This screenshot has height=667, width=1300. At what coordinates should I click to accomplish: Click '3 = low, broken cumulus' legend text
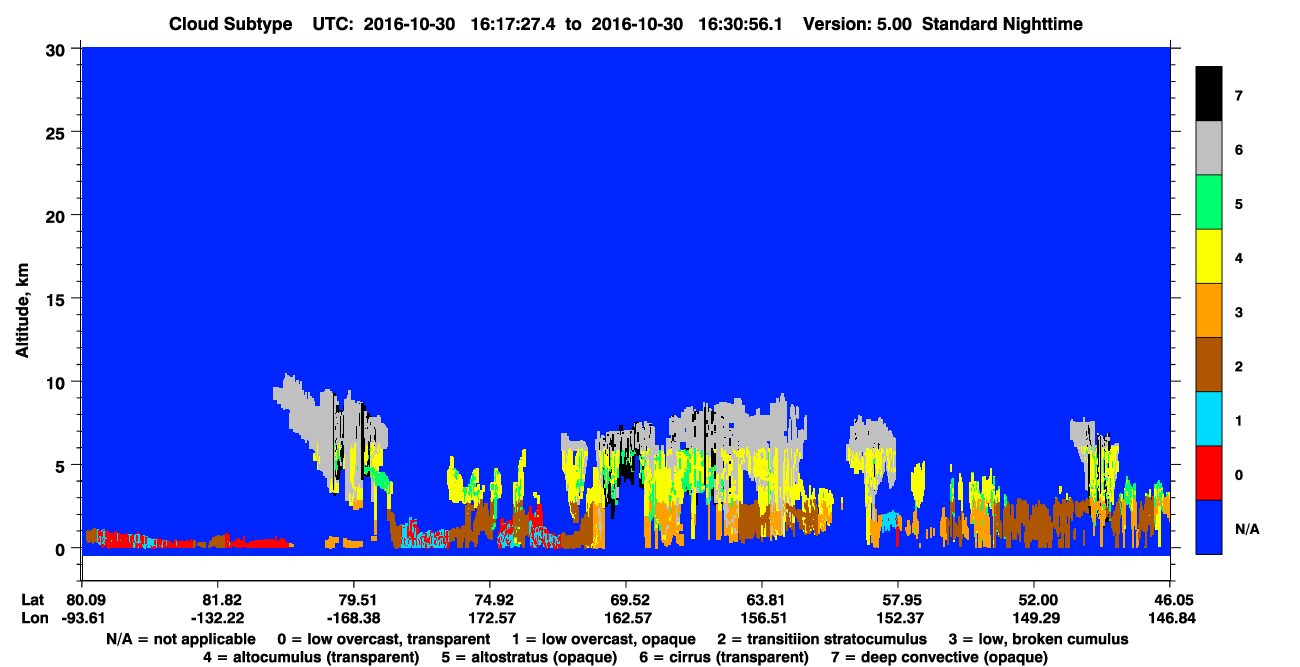[1038, 639]
